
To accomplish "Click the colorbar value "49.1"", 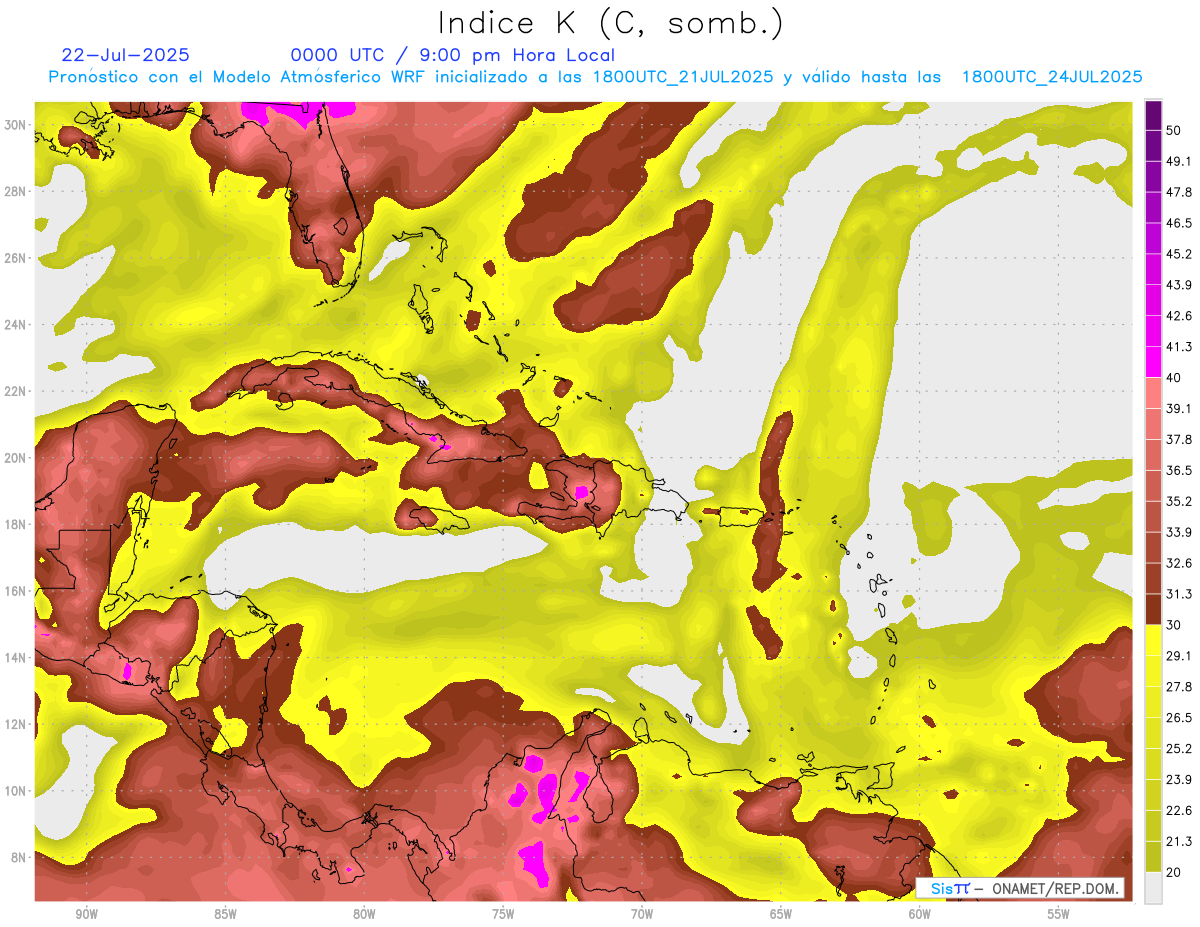I will [x=1179, y=162].
